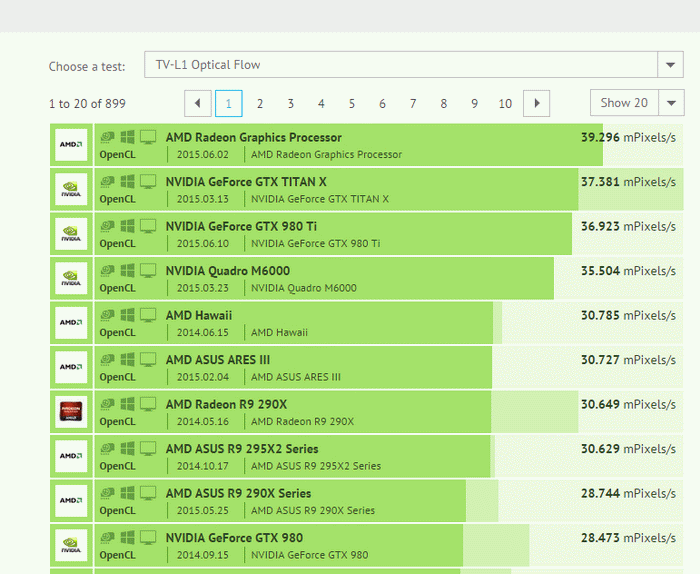The width and height of the screenshot is (700, 574).
Task: Select page 7 in pagination
Action: pos(413,104)
